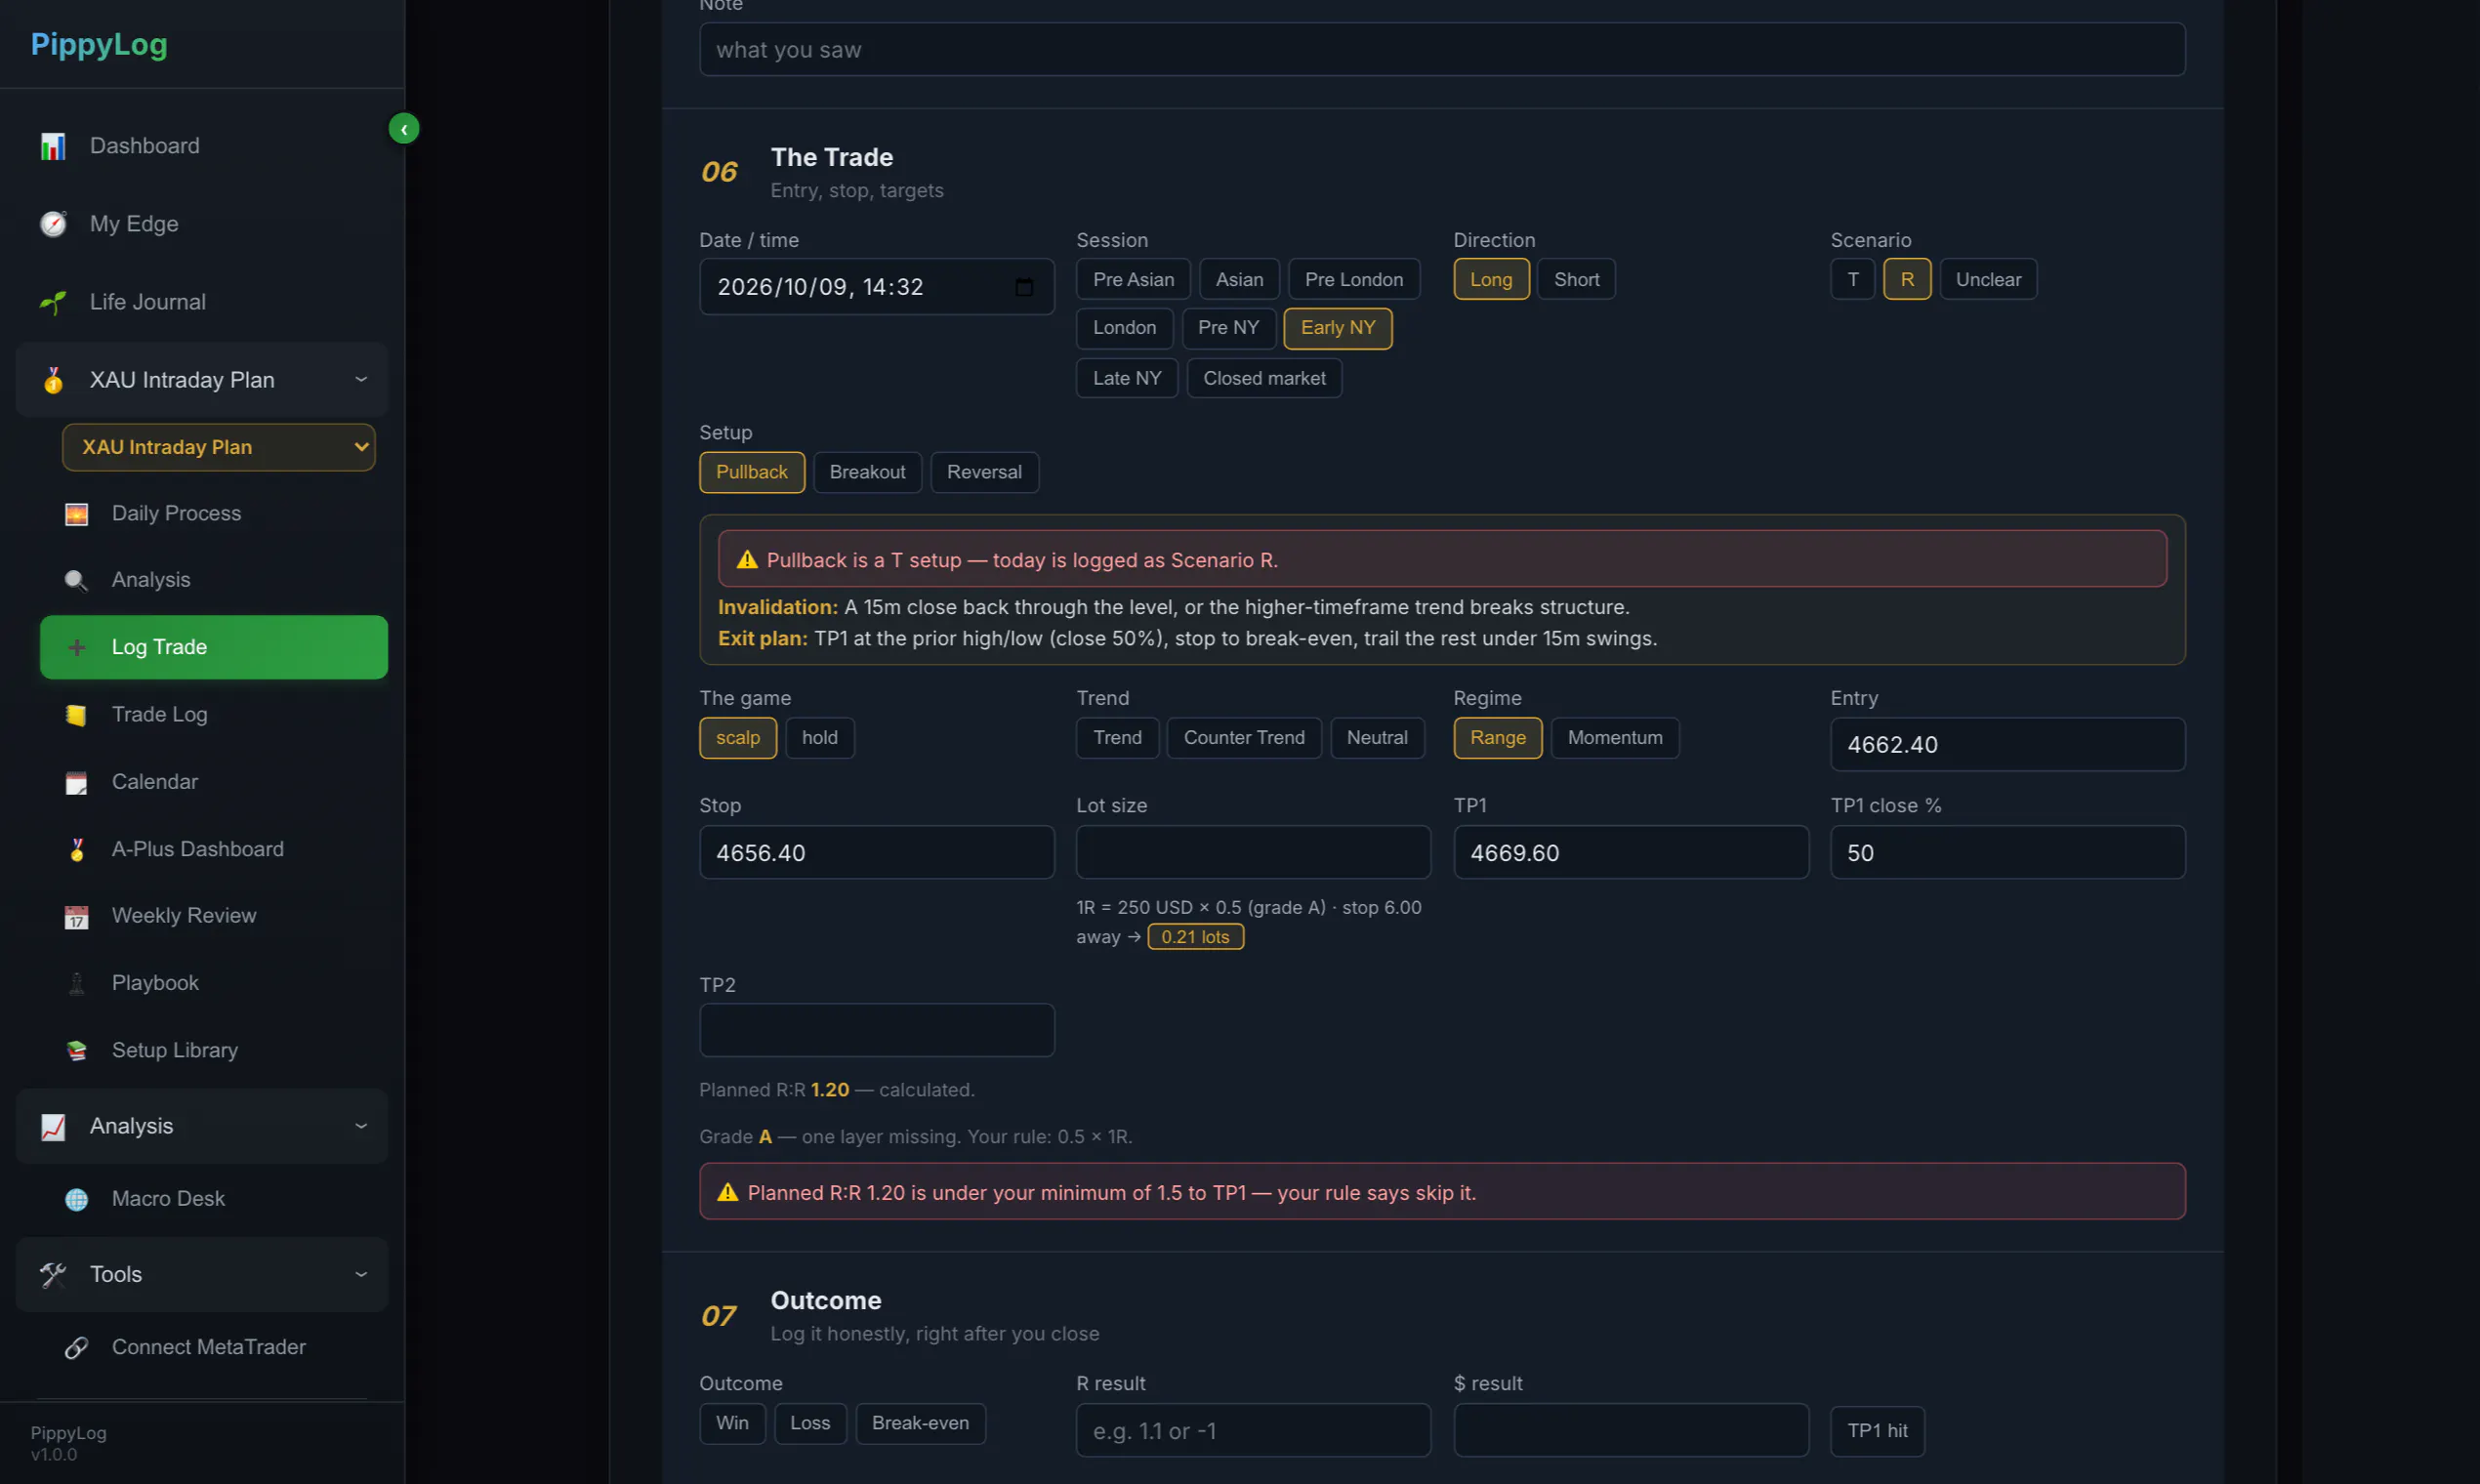
Task: Collapse the Analysis section chevron
Action: [361, 1126]
